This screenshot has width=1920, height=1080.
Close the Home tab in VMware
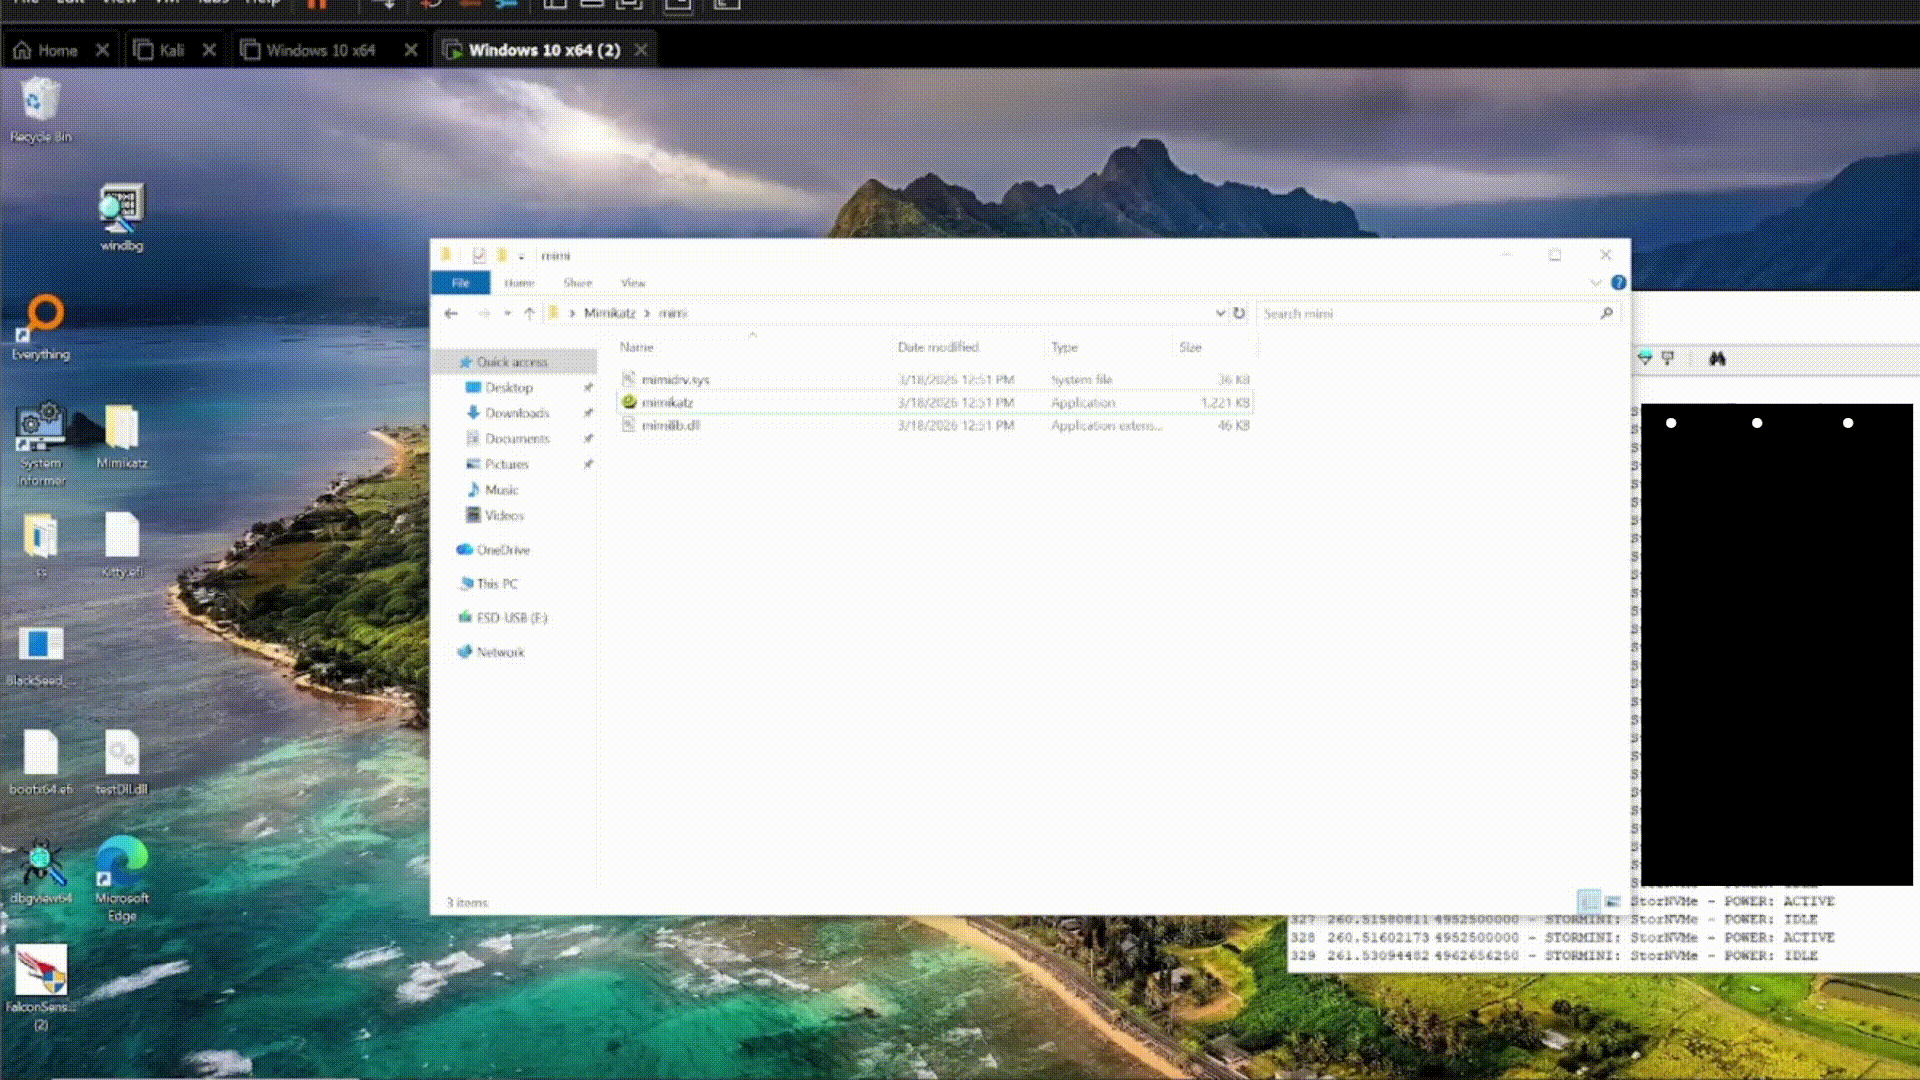(x=102, y=50)
